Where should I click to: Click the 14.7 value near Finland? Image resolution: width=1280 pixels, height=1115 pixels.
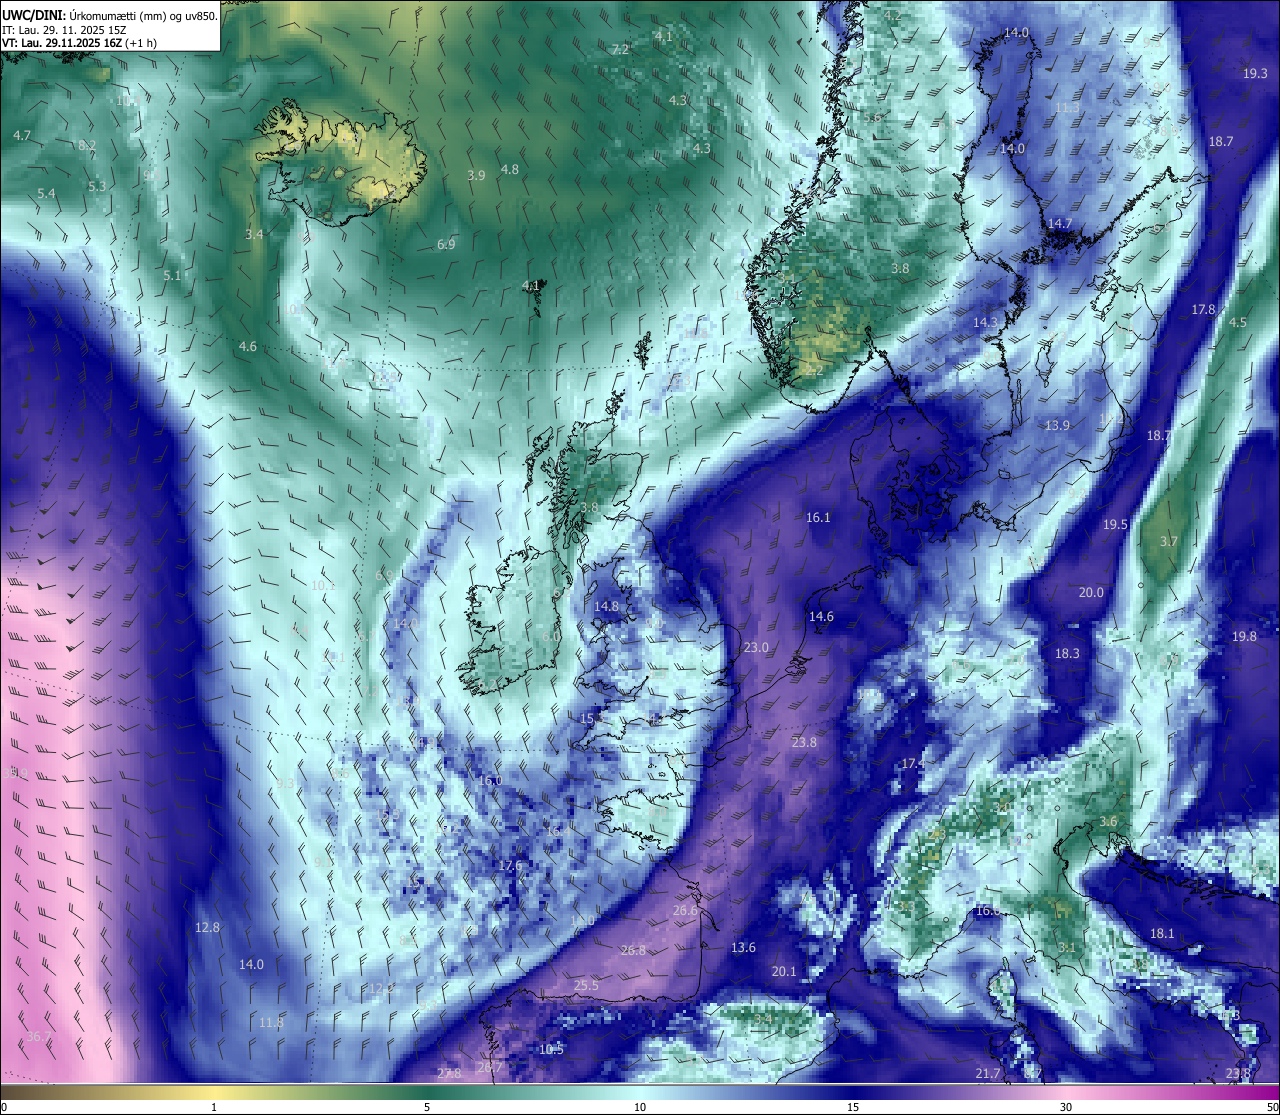tap(1060, 223)
